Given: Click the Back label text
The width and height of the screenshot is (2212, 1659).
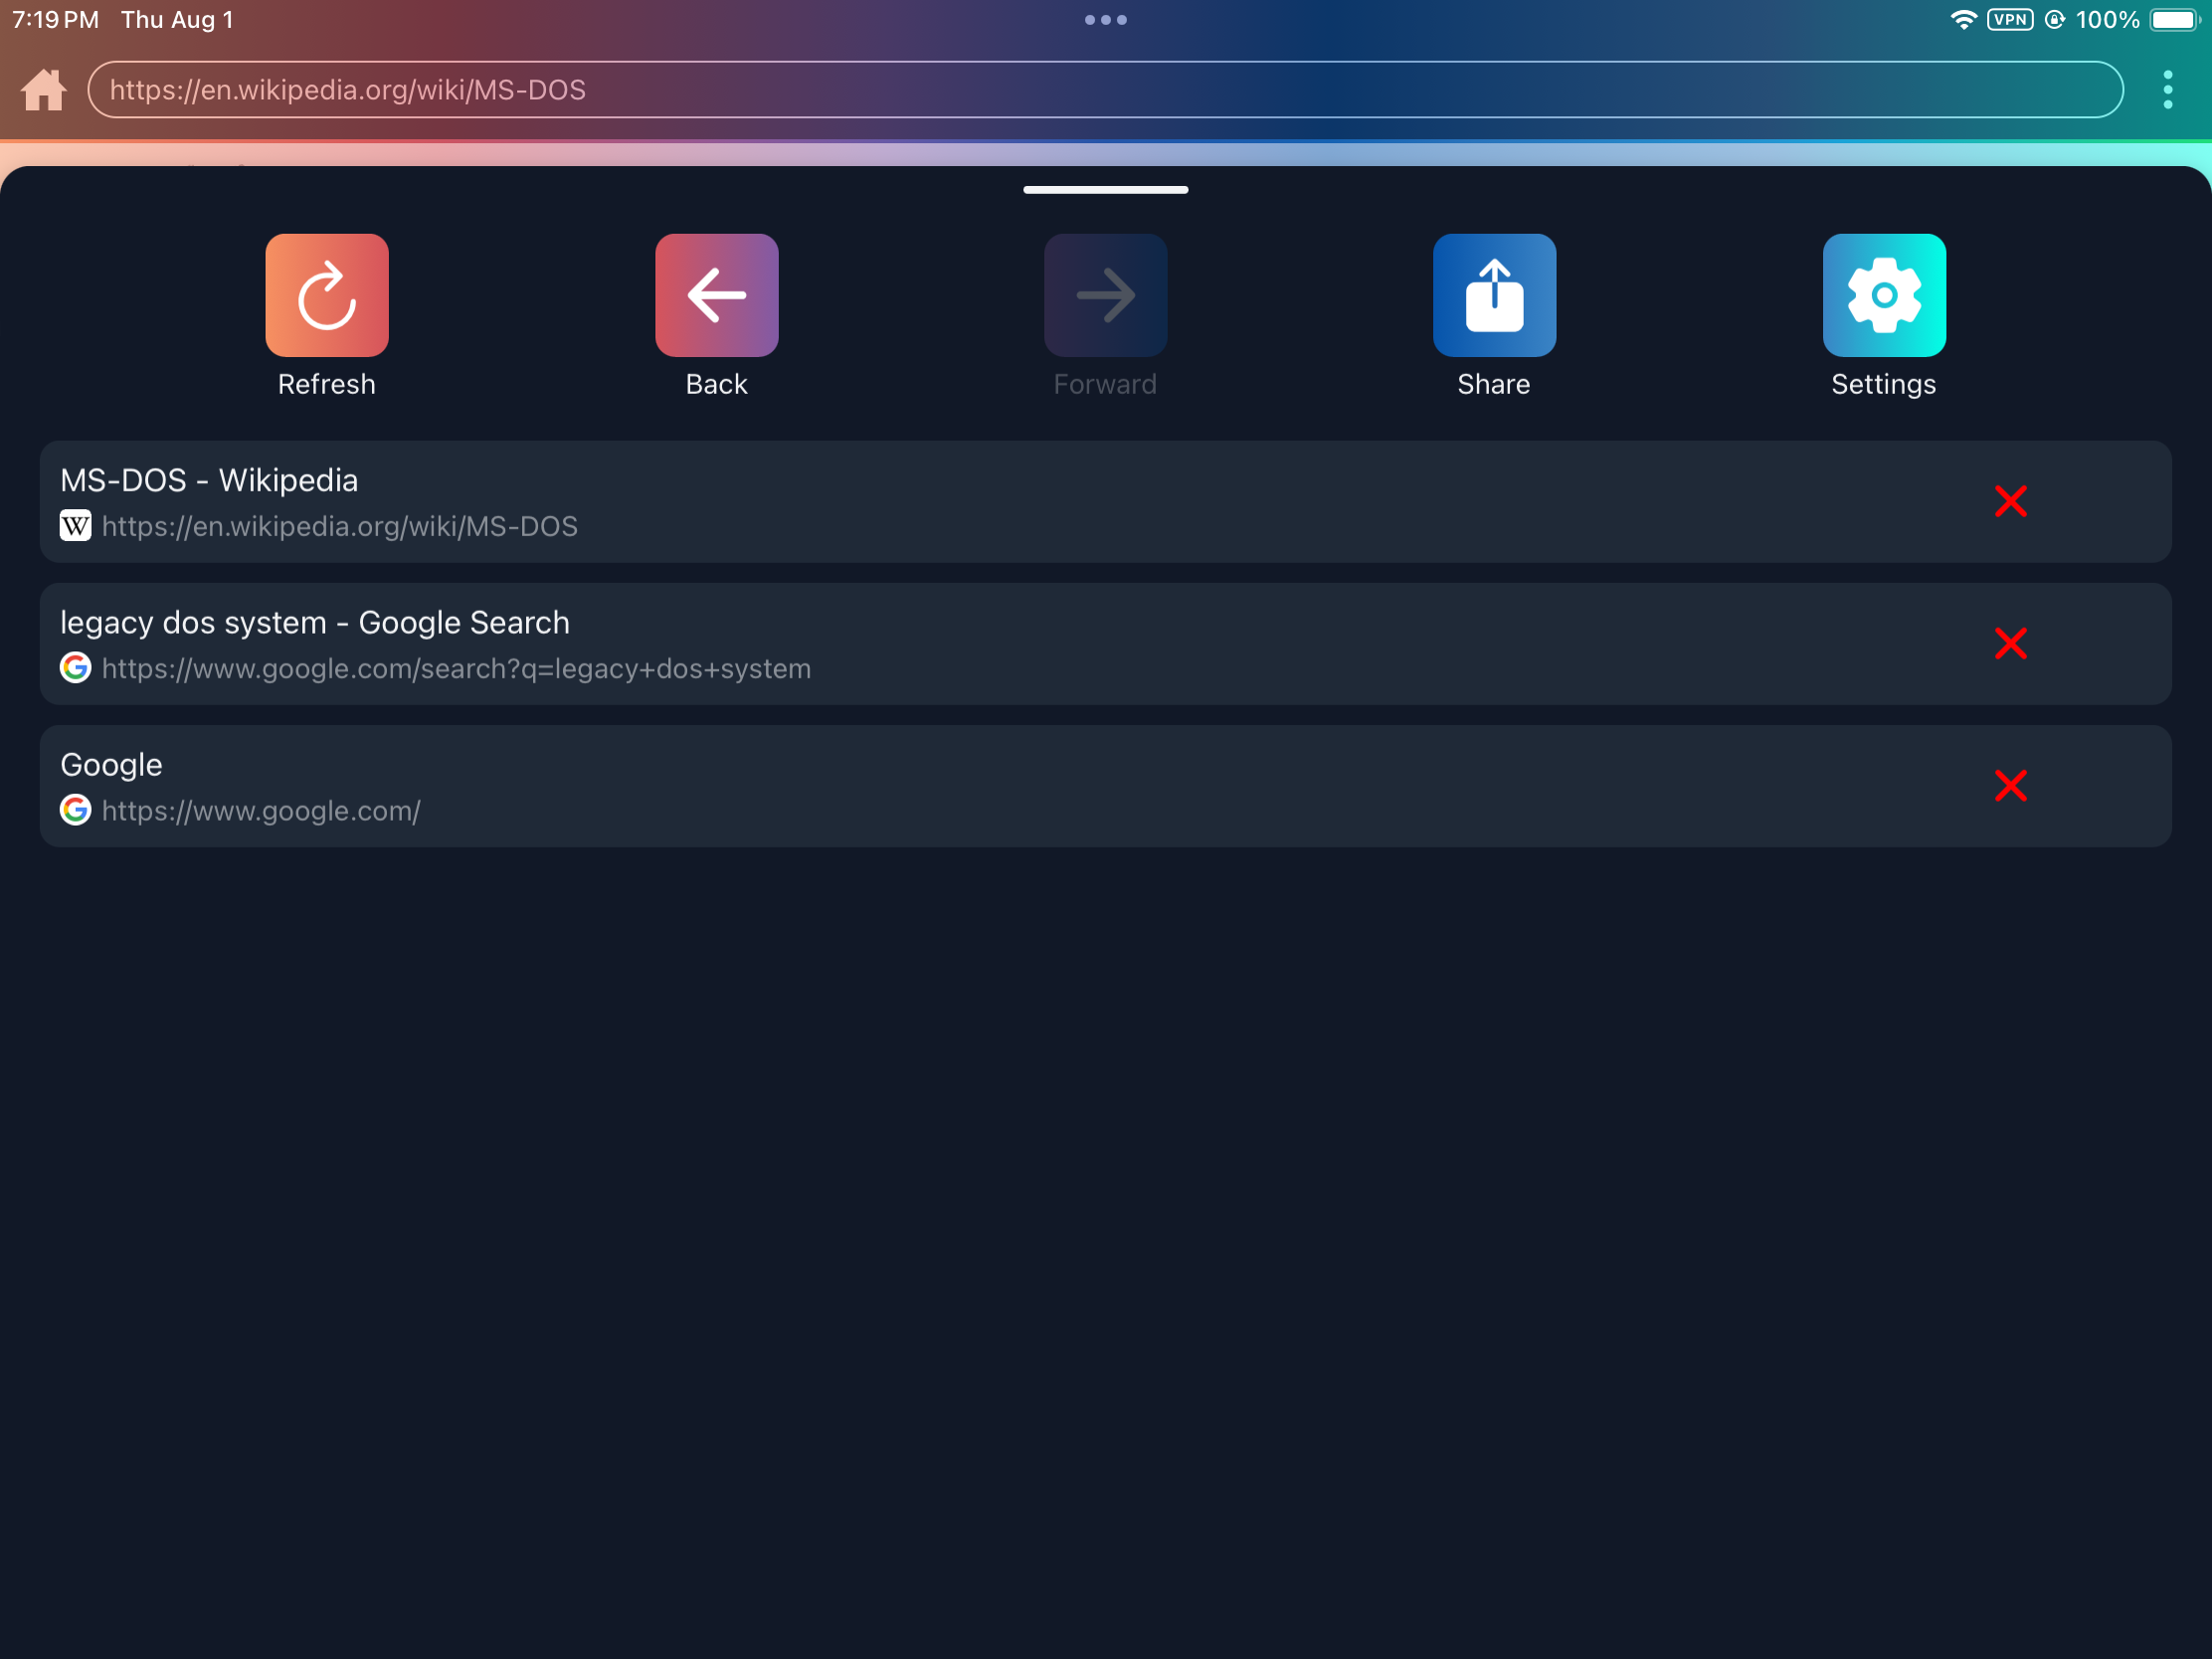Looking at the screenshot, I should tap(716, 385).
